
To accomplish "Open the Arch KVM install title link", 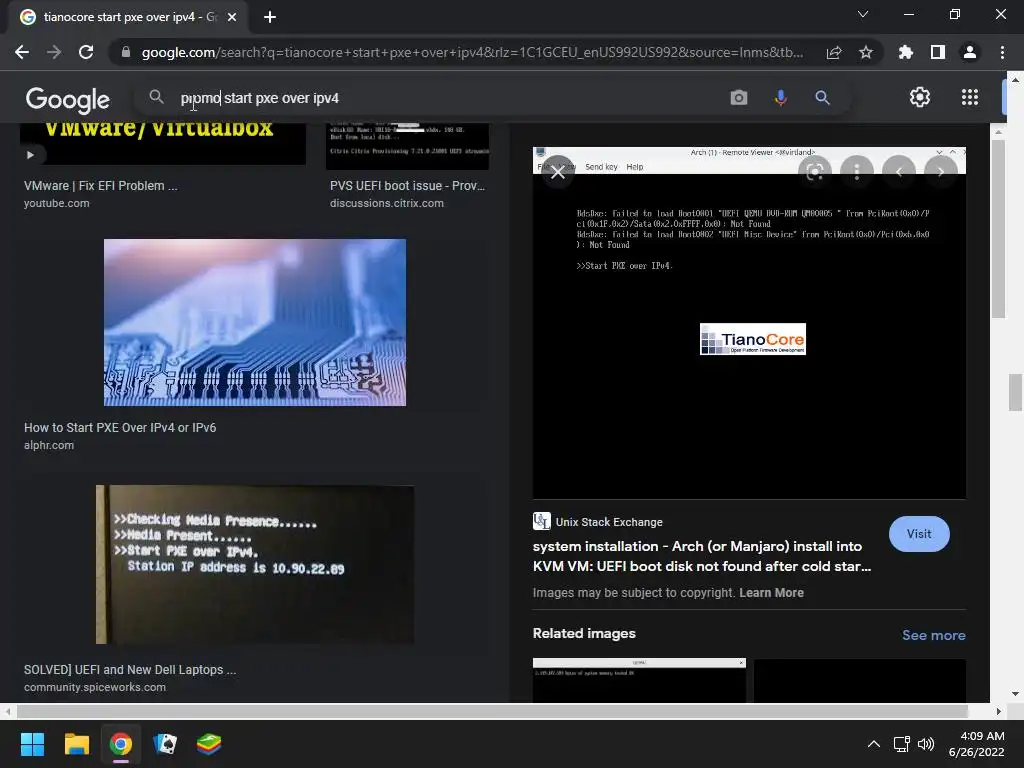I will (702, 556).
